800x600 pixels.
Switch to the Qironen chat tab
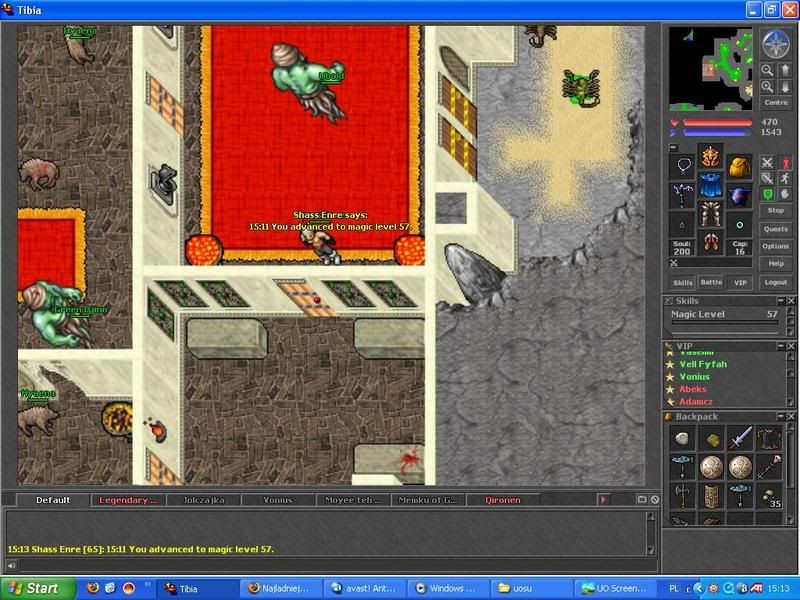[503, 500]
